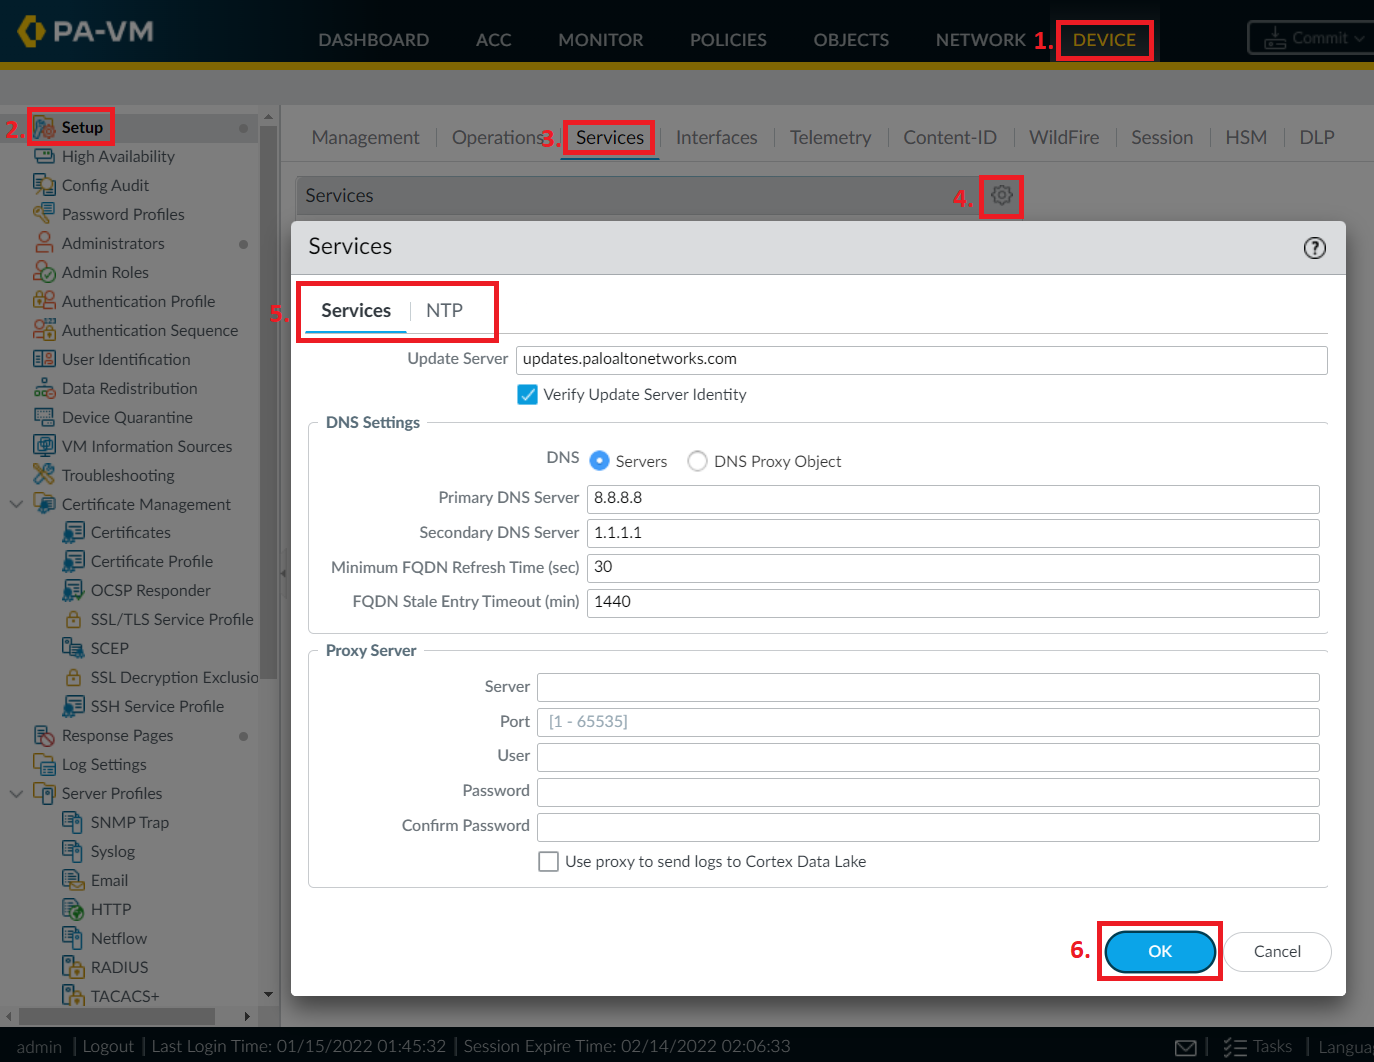
Task: Click OK to save Services settings
Action: [1159, 952]
